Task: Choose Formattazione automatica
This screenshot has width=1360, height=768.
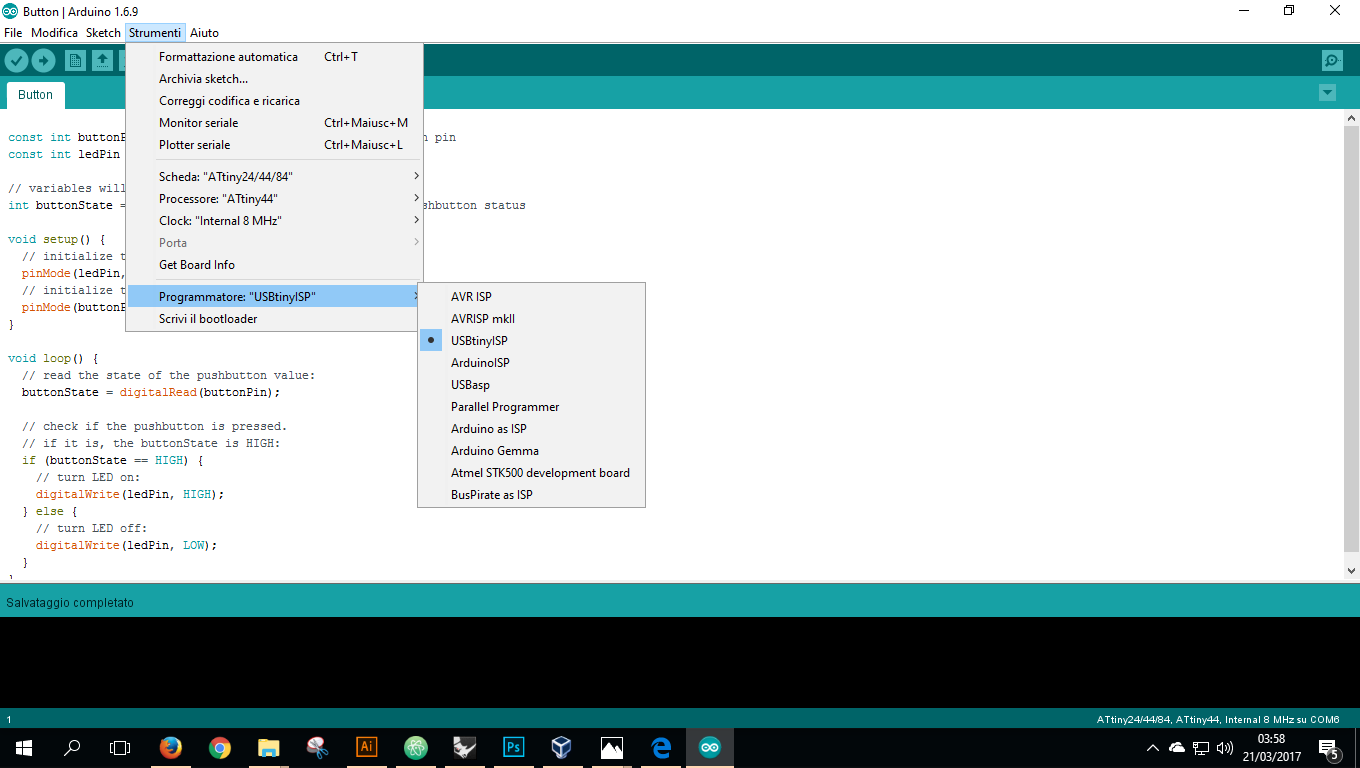Action: point(275,57)
